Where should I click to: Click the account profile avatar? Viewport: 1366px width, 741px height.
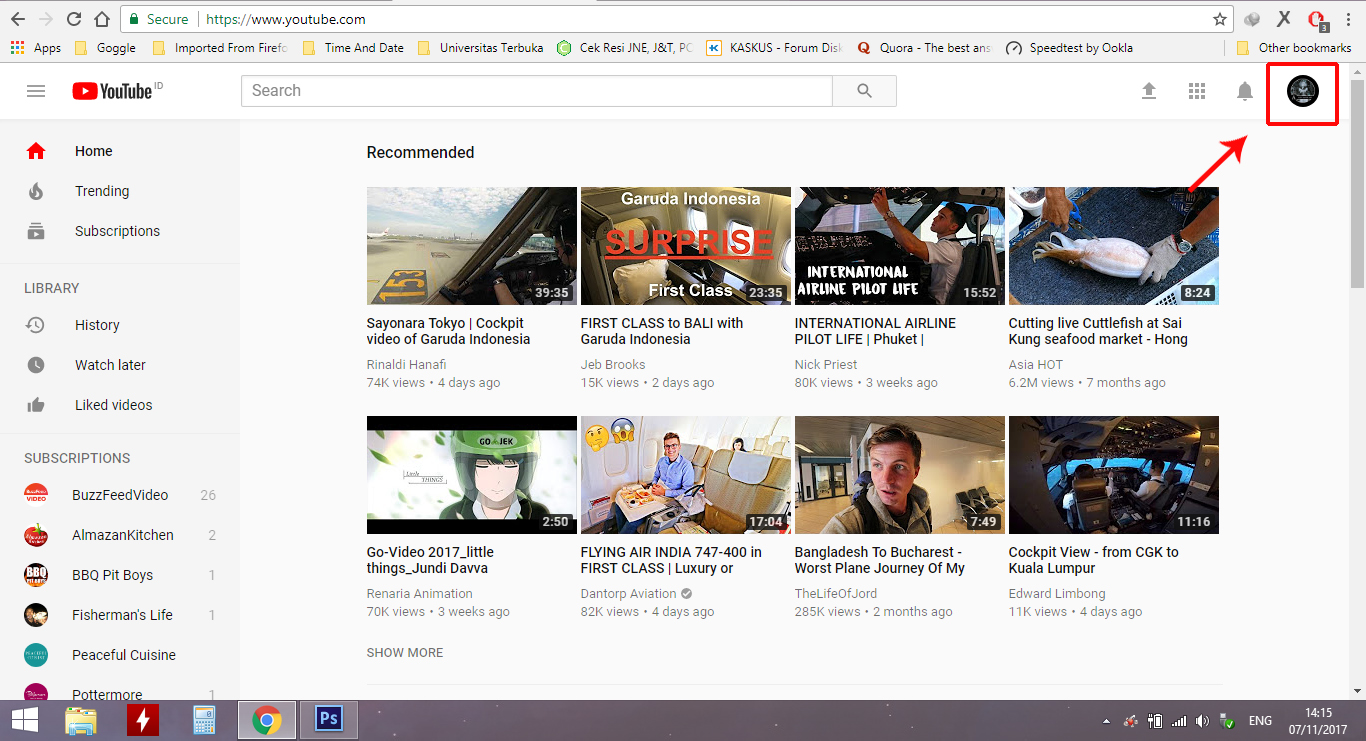click(x=1302, y=94)
